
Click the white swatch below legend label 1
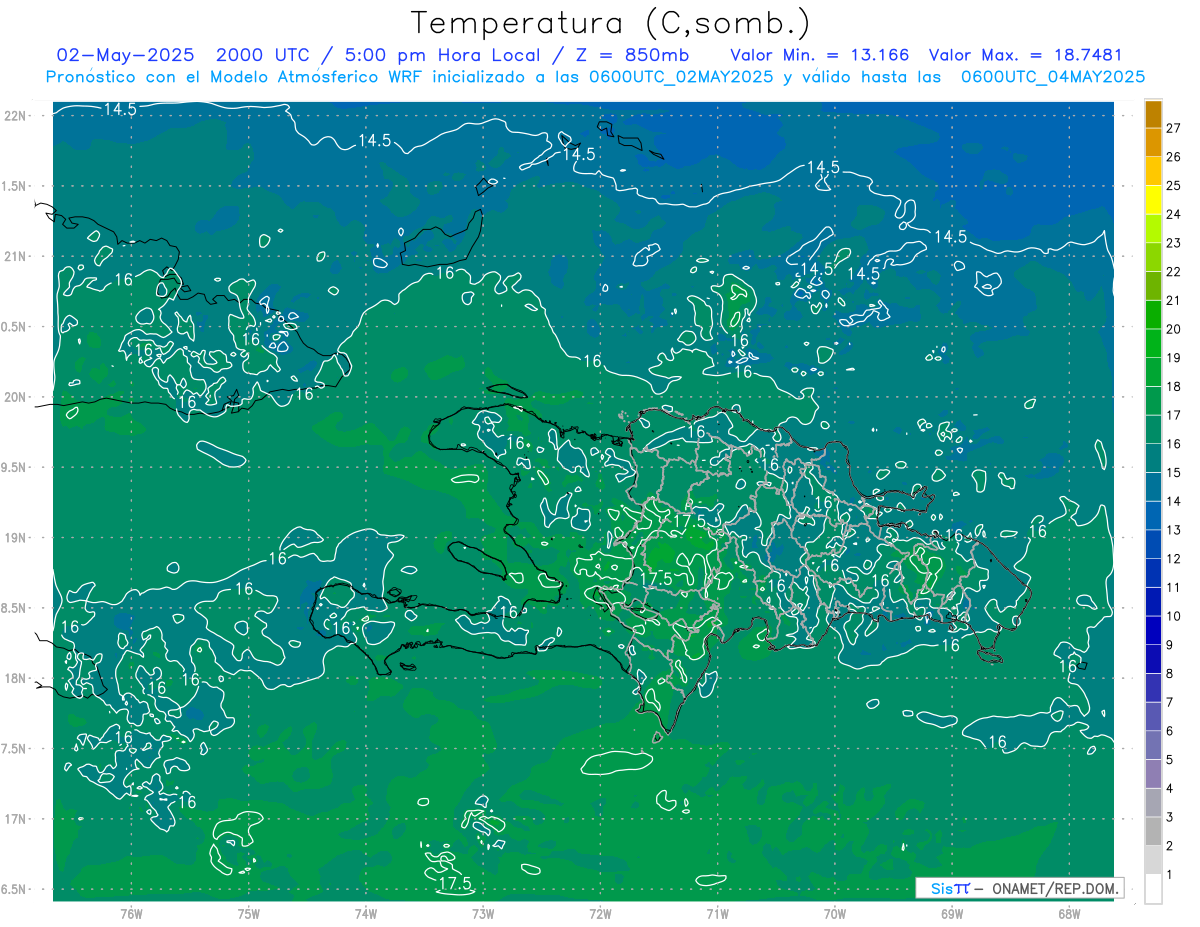pyautogui.click(x=1153, y=889)
